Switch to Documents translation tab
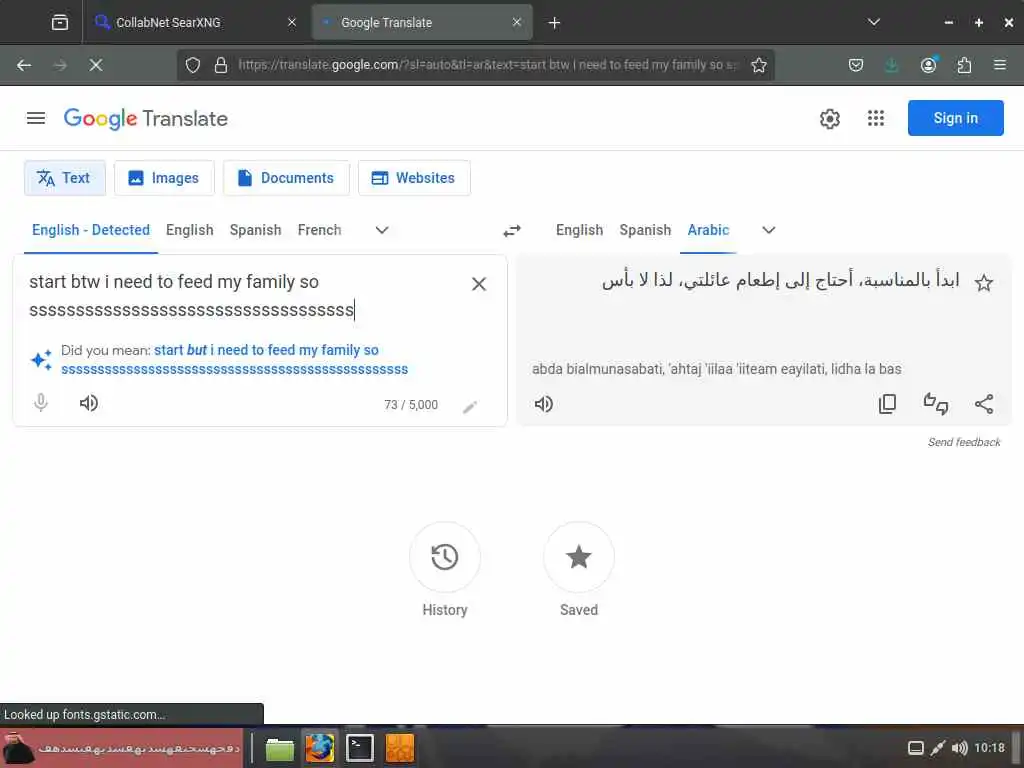Image resolution: width=1024 pixels, height=768 pixels. coord(286,178)
